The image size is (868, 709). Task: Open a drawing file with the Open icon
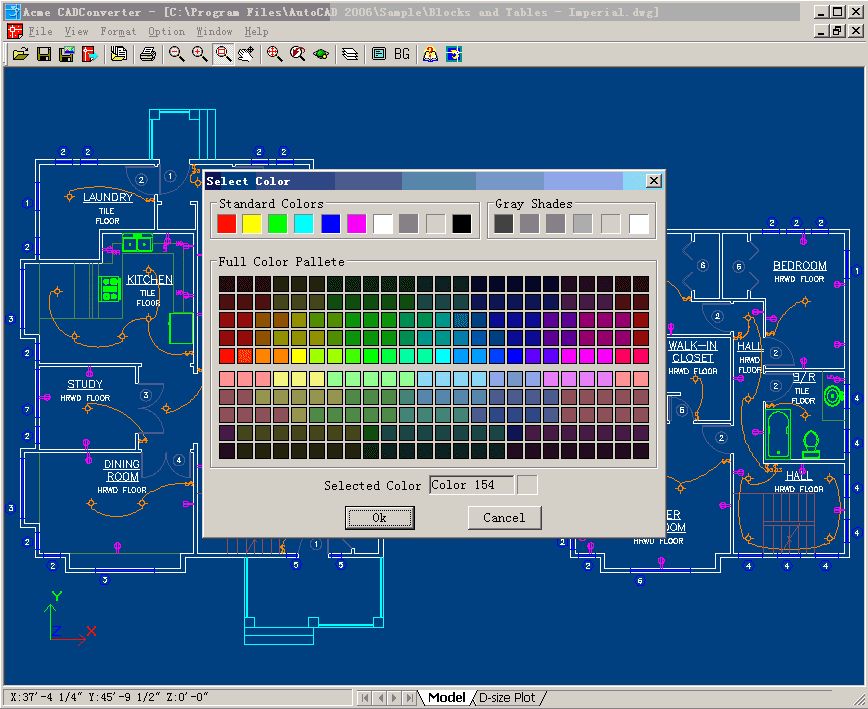(21, 53)
